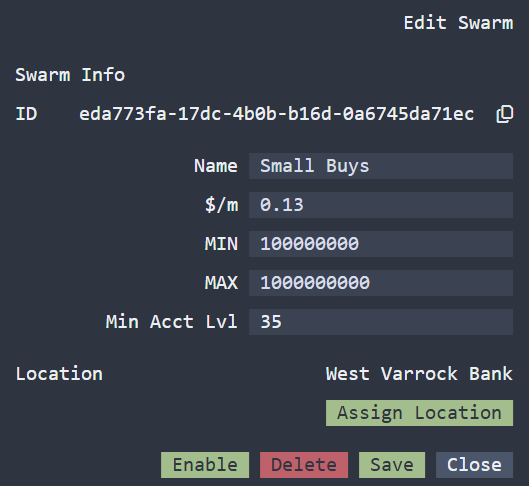This screenshot has height=486, width=529.
Task: Click the Edit Swarm title
Action: coord(458,23)
